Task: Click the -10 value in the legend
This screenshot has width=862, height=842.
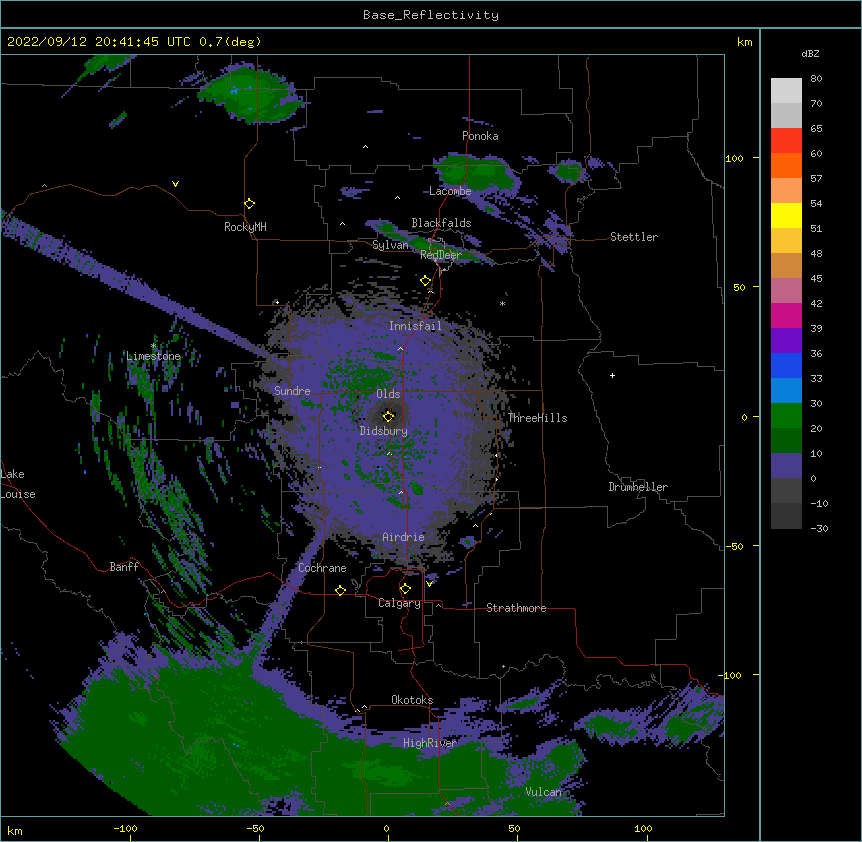Action: pos(819,503)
